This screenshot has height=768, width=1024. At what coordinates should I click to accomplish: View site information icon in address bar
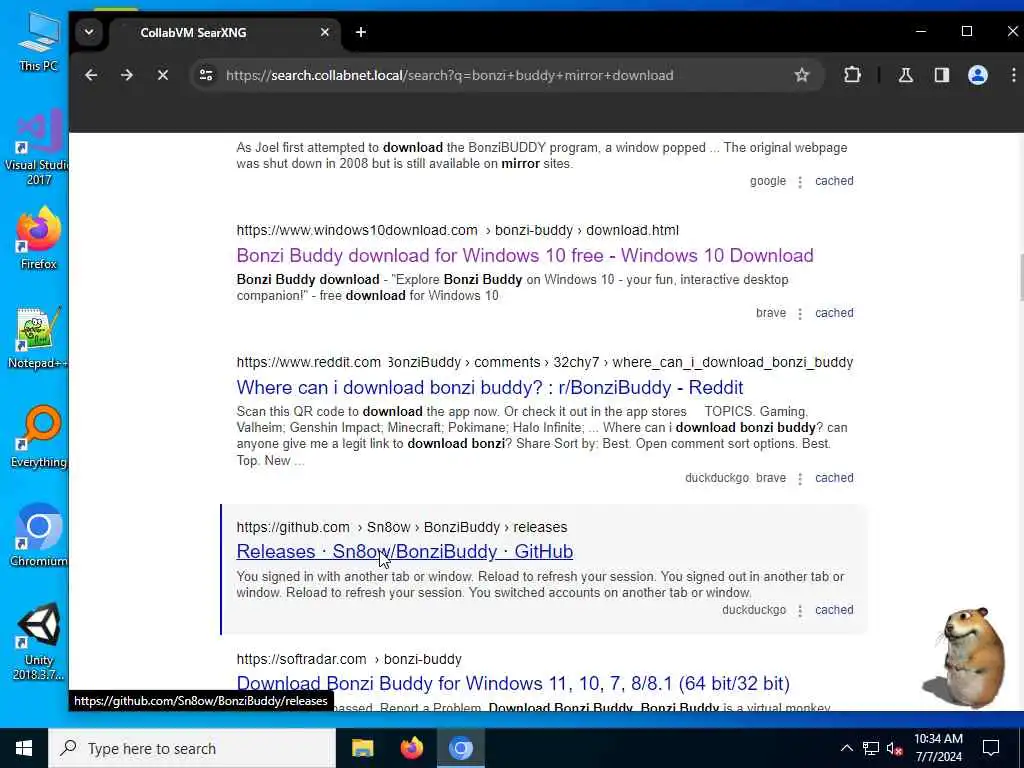(x=206, y=75)
